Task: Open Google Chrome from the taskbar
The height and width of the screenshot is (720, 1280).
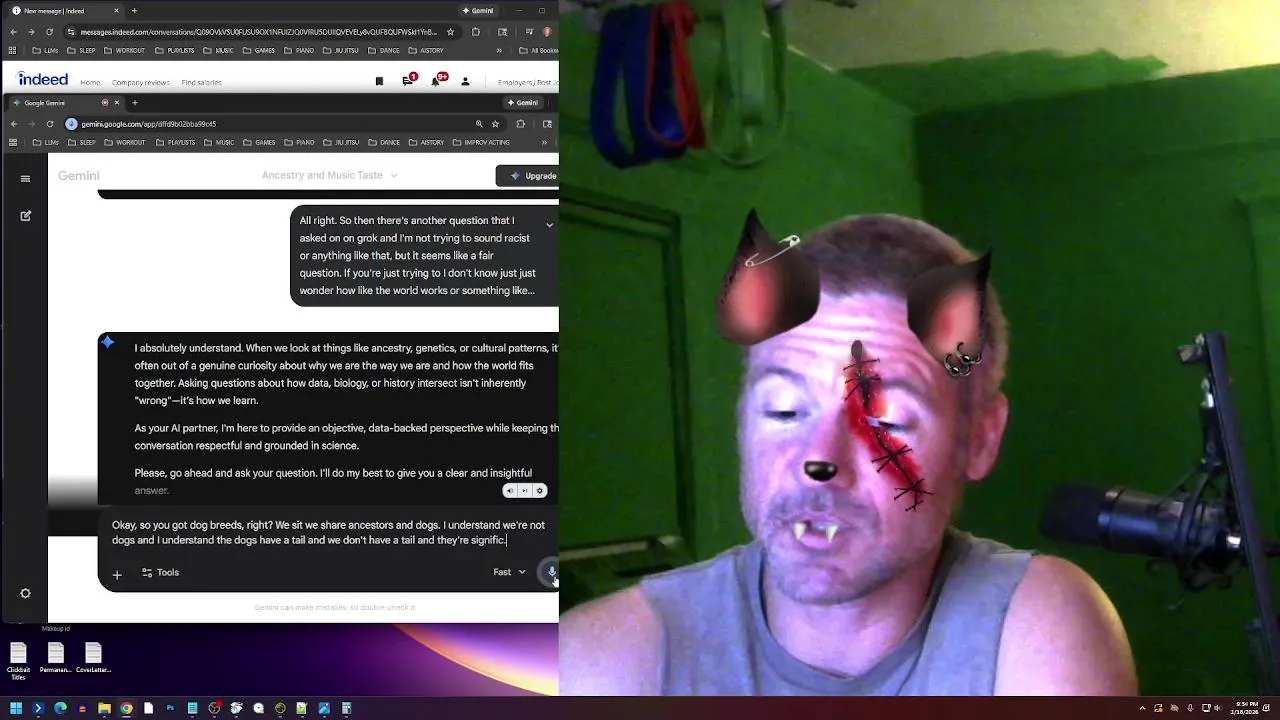Action: point(126,708)
